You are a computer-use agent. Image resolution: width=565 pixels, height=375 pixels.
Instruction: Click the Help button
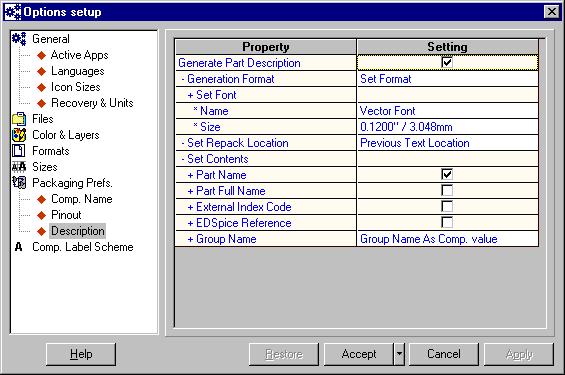pyautogui.click(x=81, y=354)
